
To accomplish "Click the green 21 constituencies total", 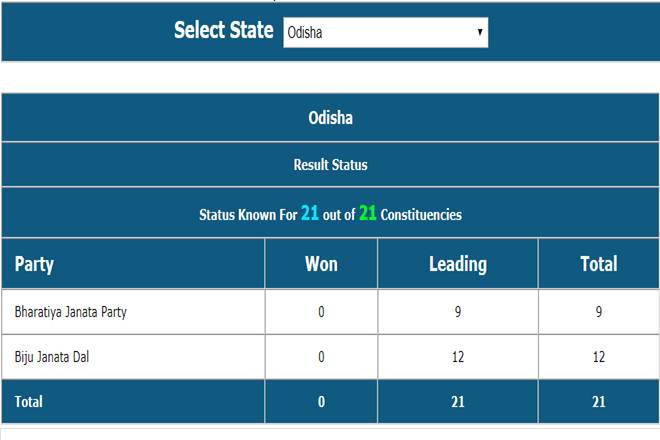I will [367, 213].
